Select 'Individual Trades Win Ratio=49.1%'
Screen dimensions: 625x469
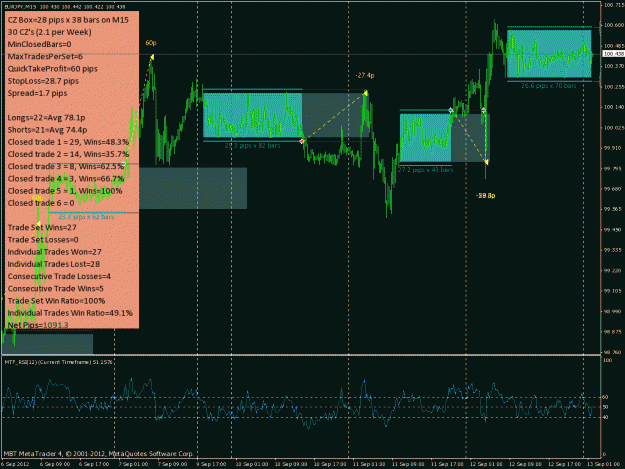point(70,313)
